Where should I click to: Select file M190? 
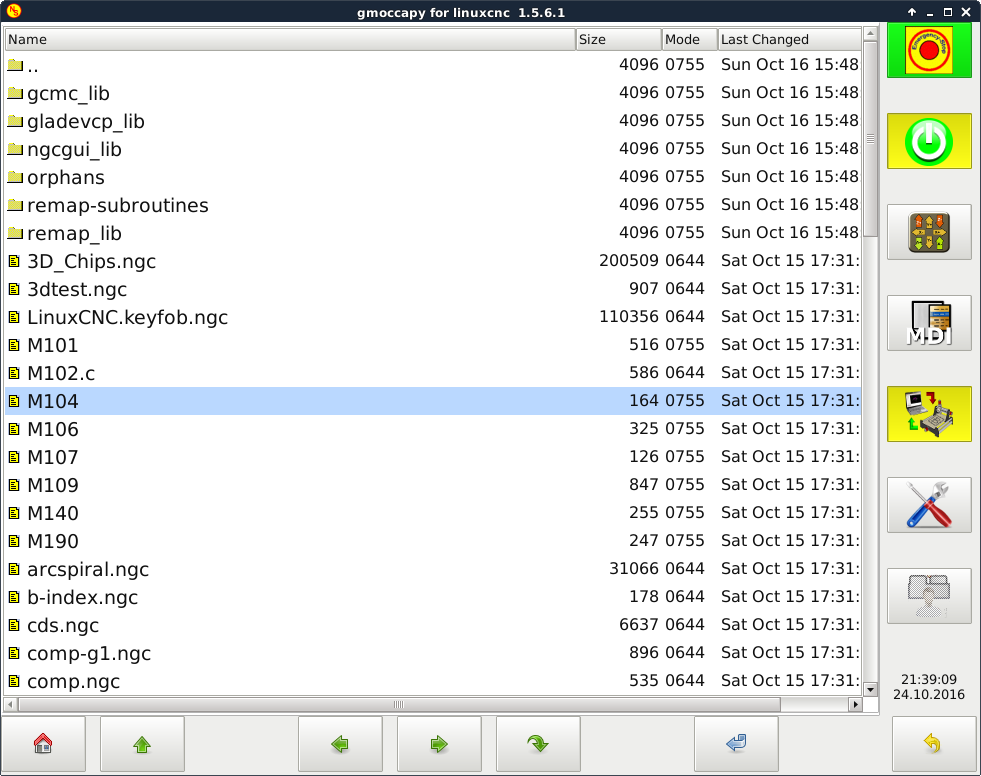(x=433, y=541)
